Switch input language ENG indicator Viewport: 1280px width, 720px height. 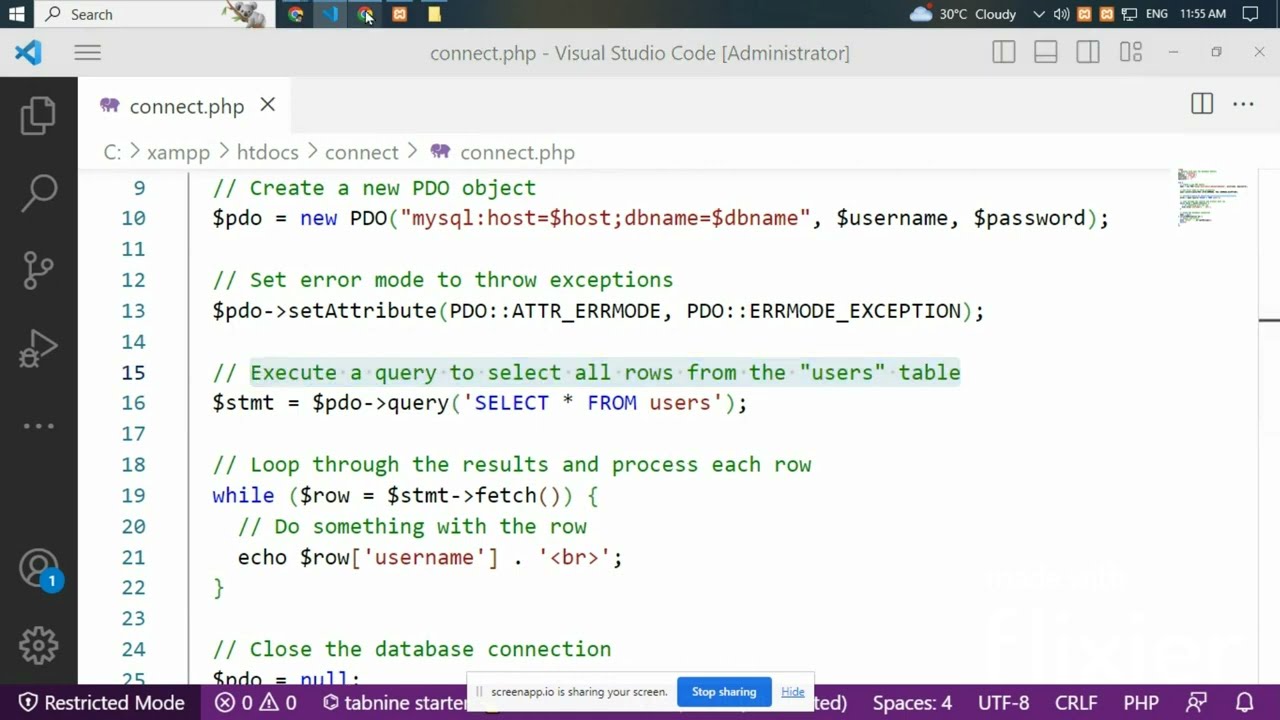pos(1157,14)
